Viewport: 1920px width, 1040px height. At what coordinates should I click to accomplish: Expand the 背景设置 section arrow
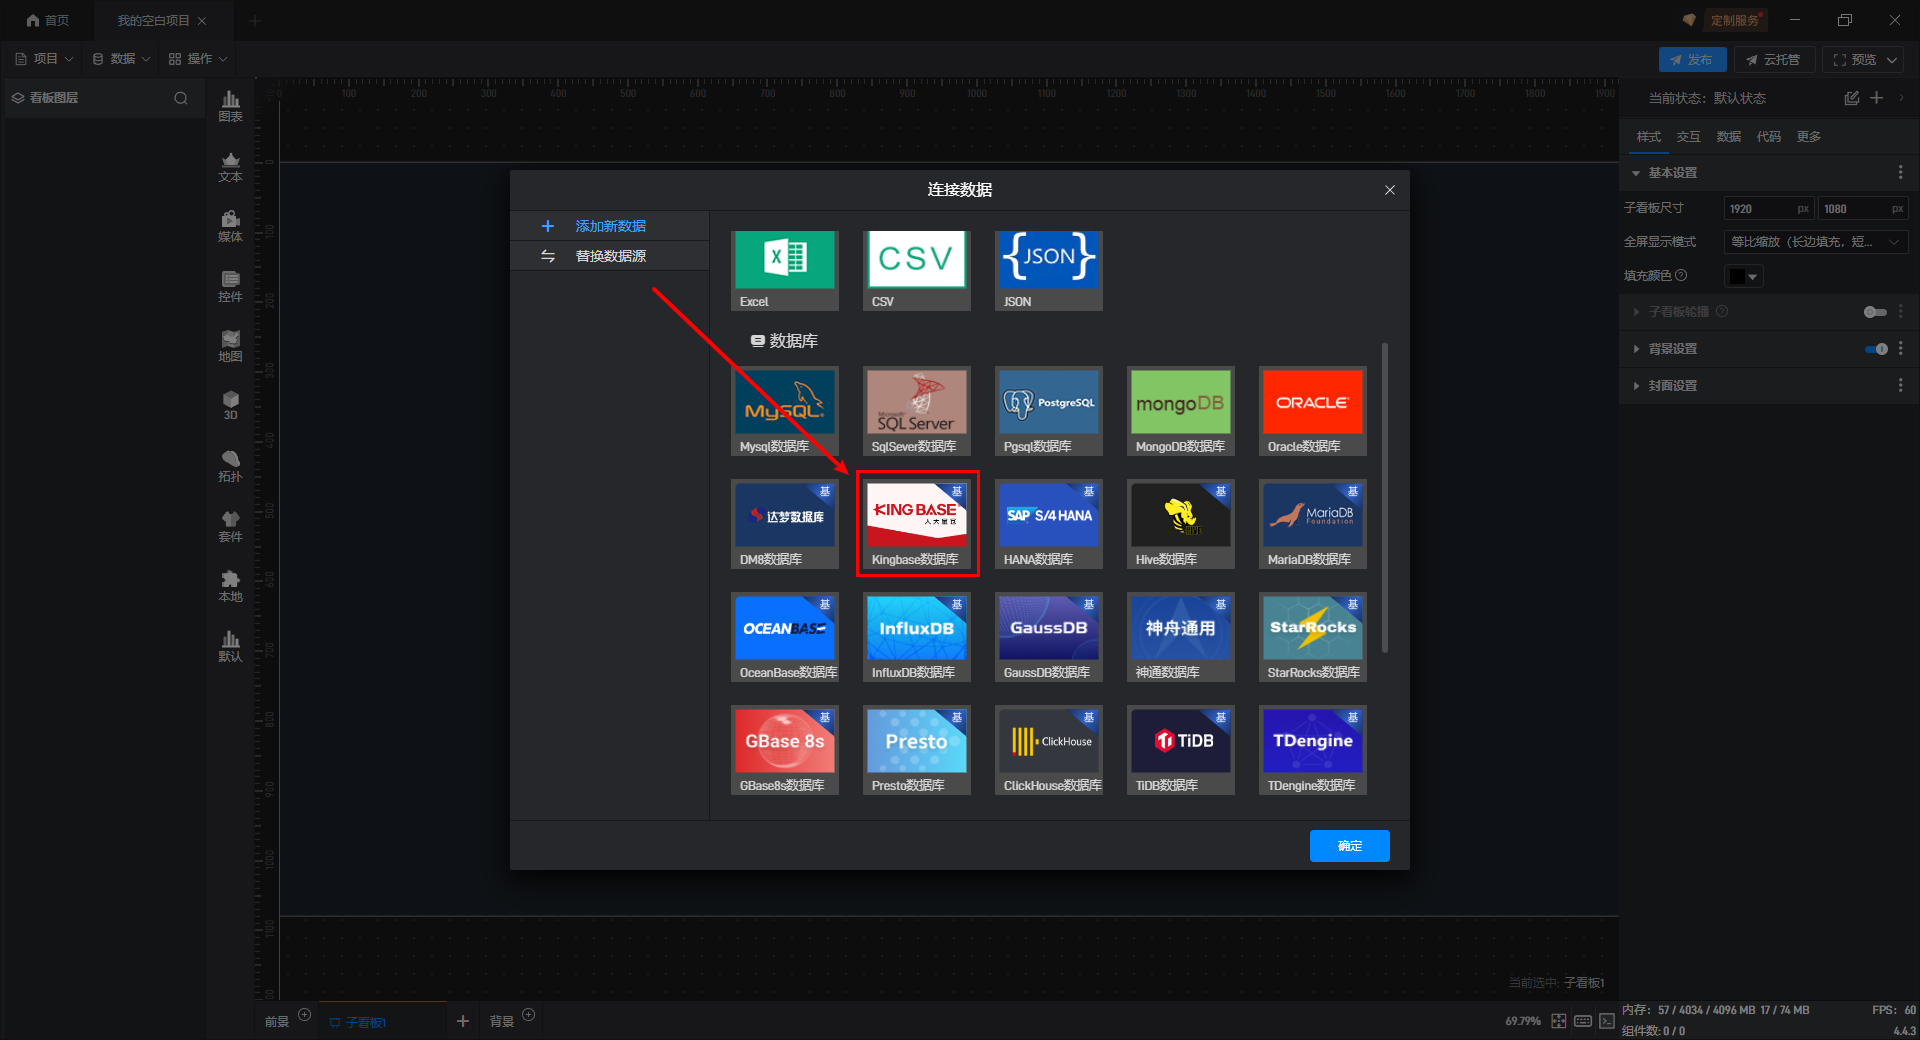pyautogui.click(x=1636, y=349)
